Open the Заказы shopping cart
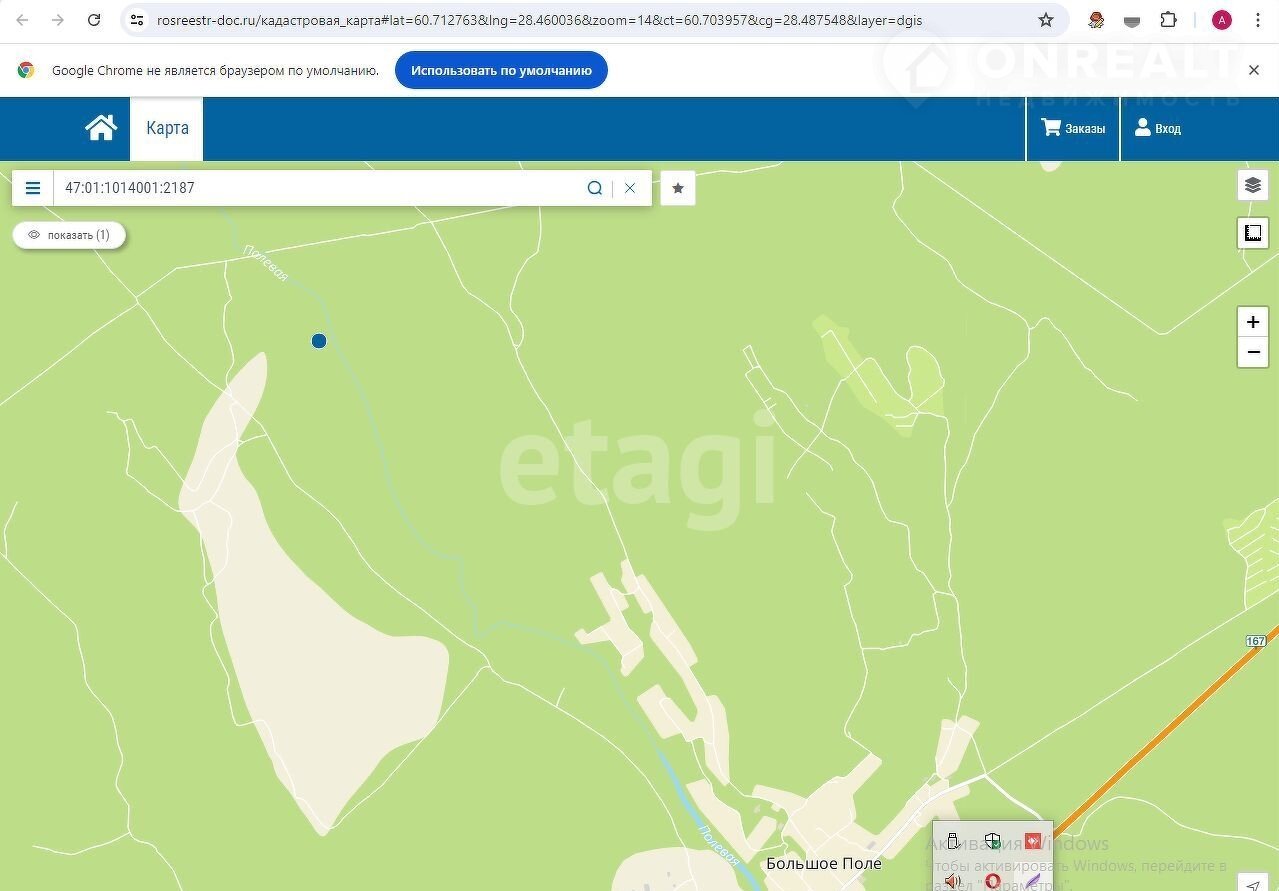This screenshot has height=891, width=1279. (x=1073, y=128)
